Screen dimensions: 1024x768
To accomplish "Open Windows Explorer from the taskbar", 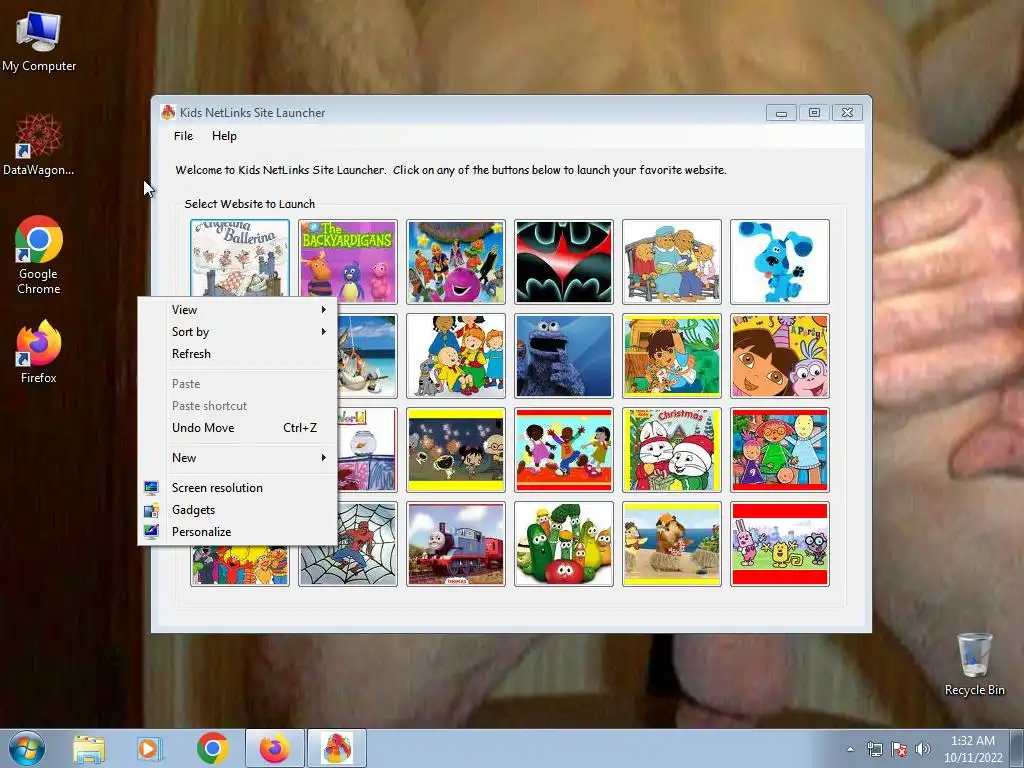I will 89,749.
